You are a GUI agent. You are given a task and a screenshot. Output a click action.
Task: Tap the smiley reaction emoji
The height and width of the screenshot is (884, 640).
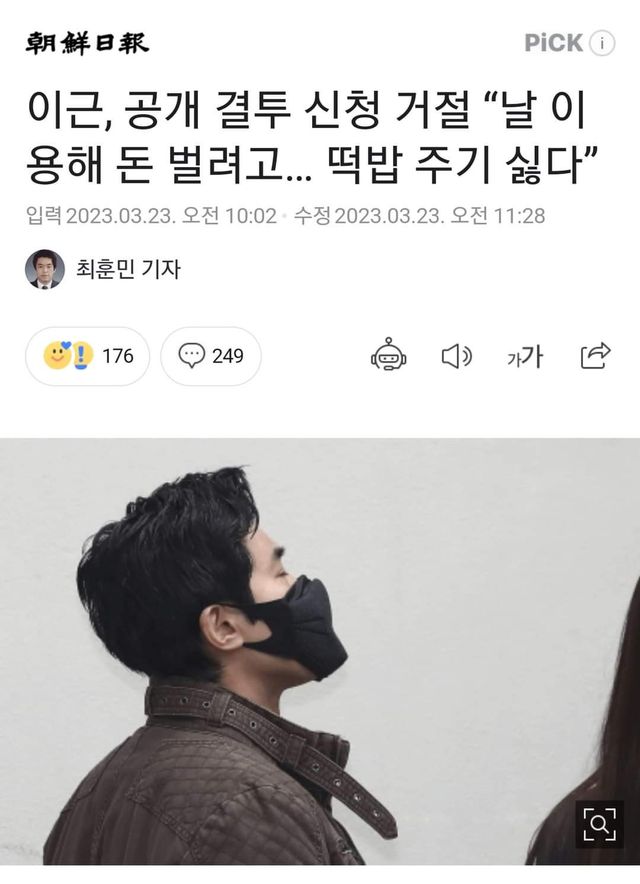pyautogui.click(x=57, y=355)
